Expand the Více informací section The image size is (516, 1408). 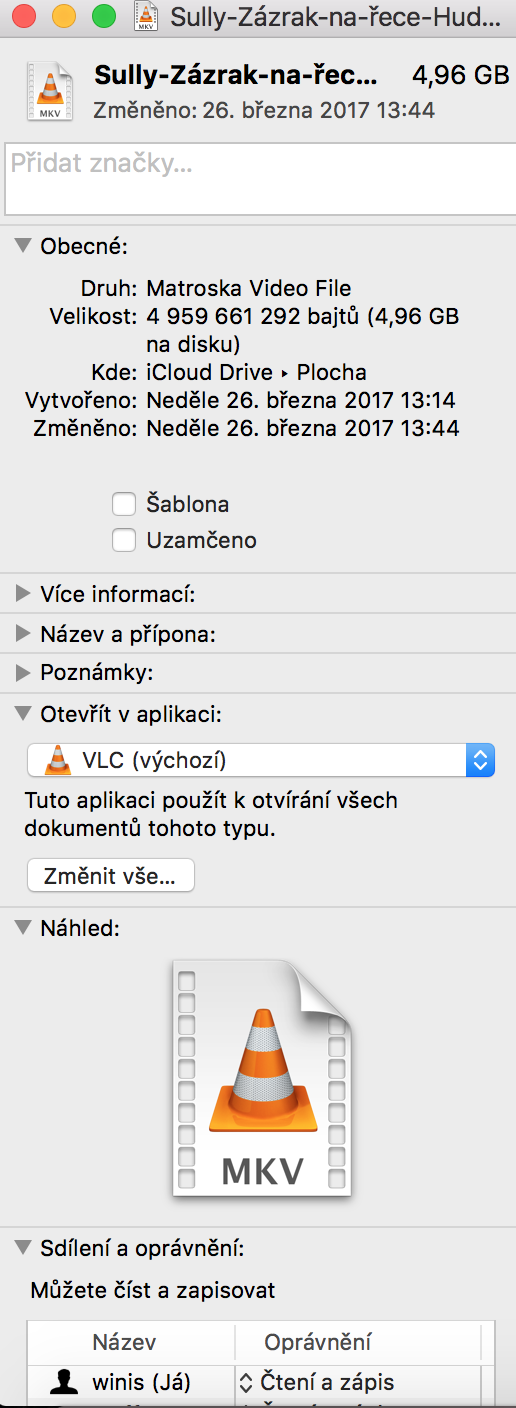(22, 594)
